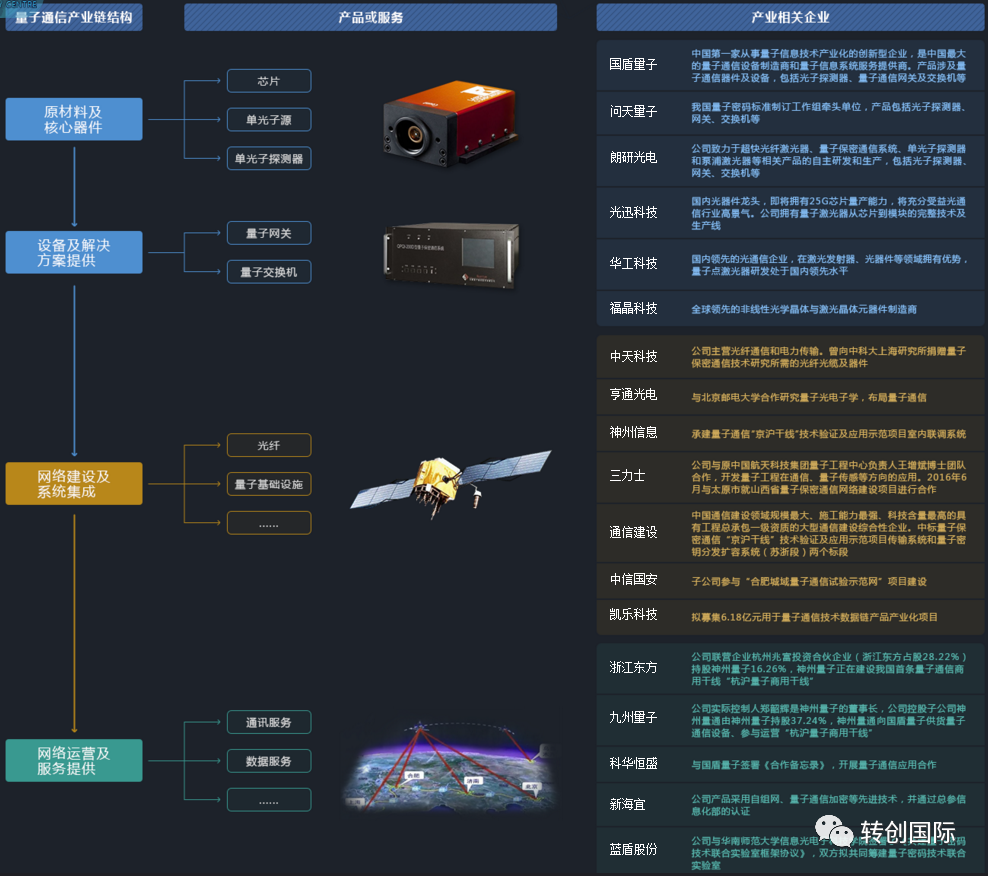The height and width of the screenshot is (876, 988).
Task: Click the satellite image
Action: [451, 483]
